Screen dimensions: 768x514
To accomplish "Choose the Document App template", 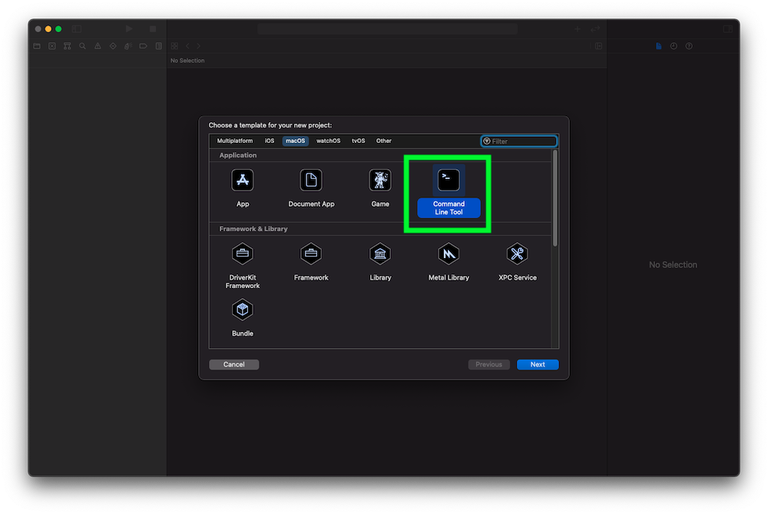I will 311,188.
